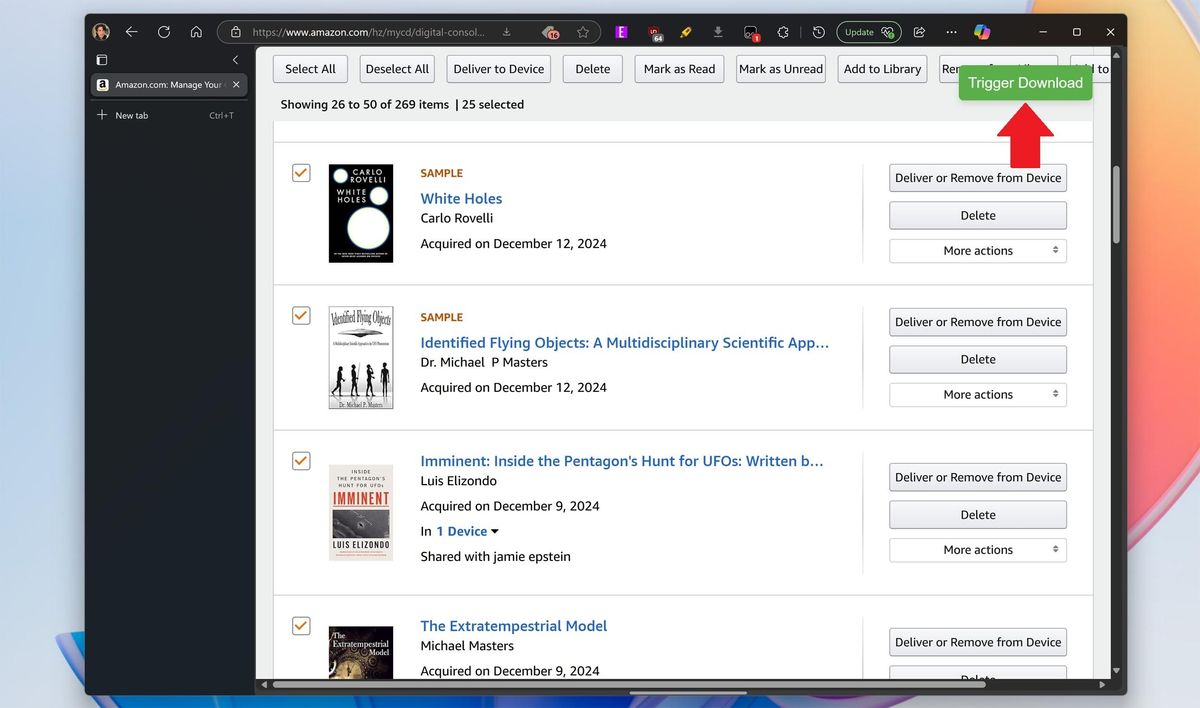Click 'Shared with jamie epstein' text
The height and width of the screenshot is (708, 1200).
496,556
